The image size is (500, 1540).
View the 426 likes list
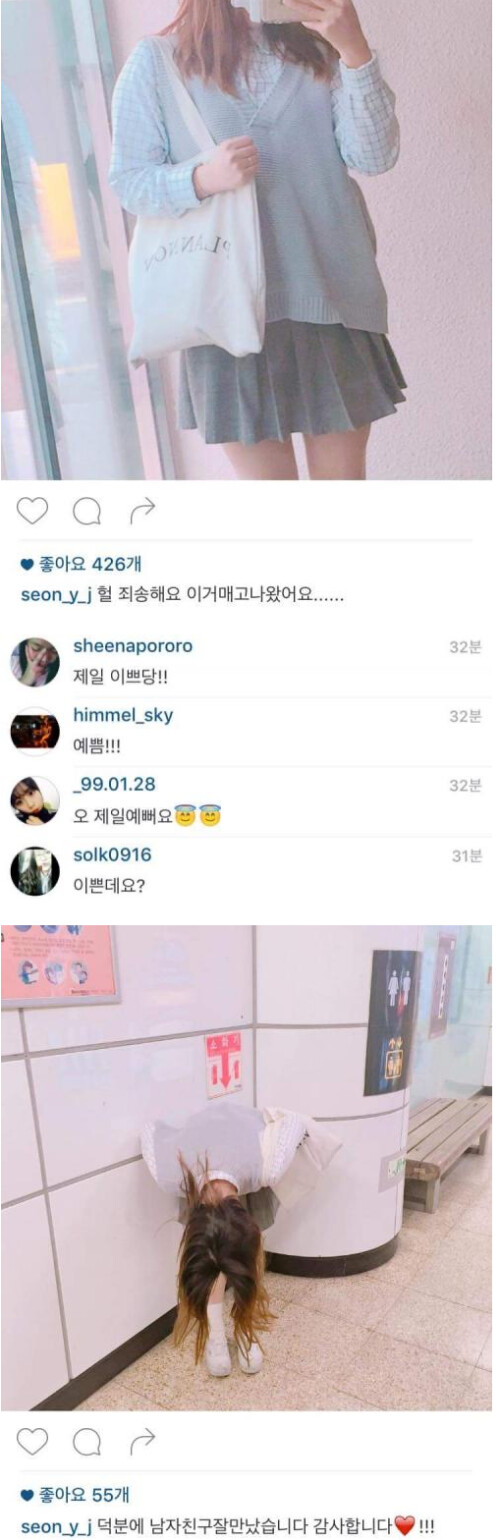point(81,566)
